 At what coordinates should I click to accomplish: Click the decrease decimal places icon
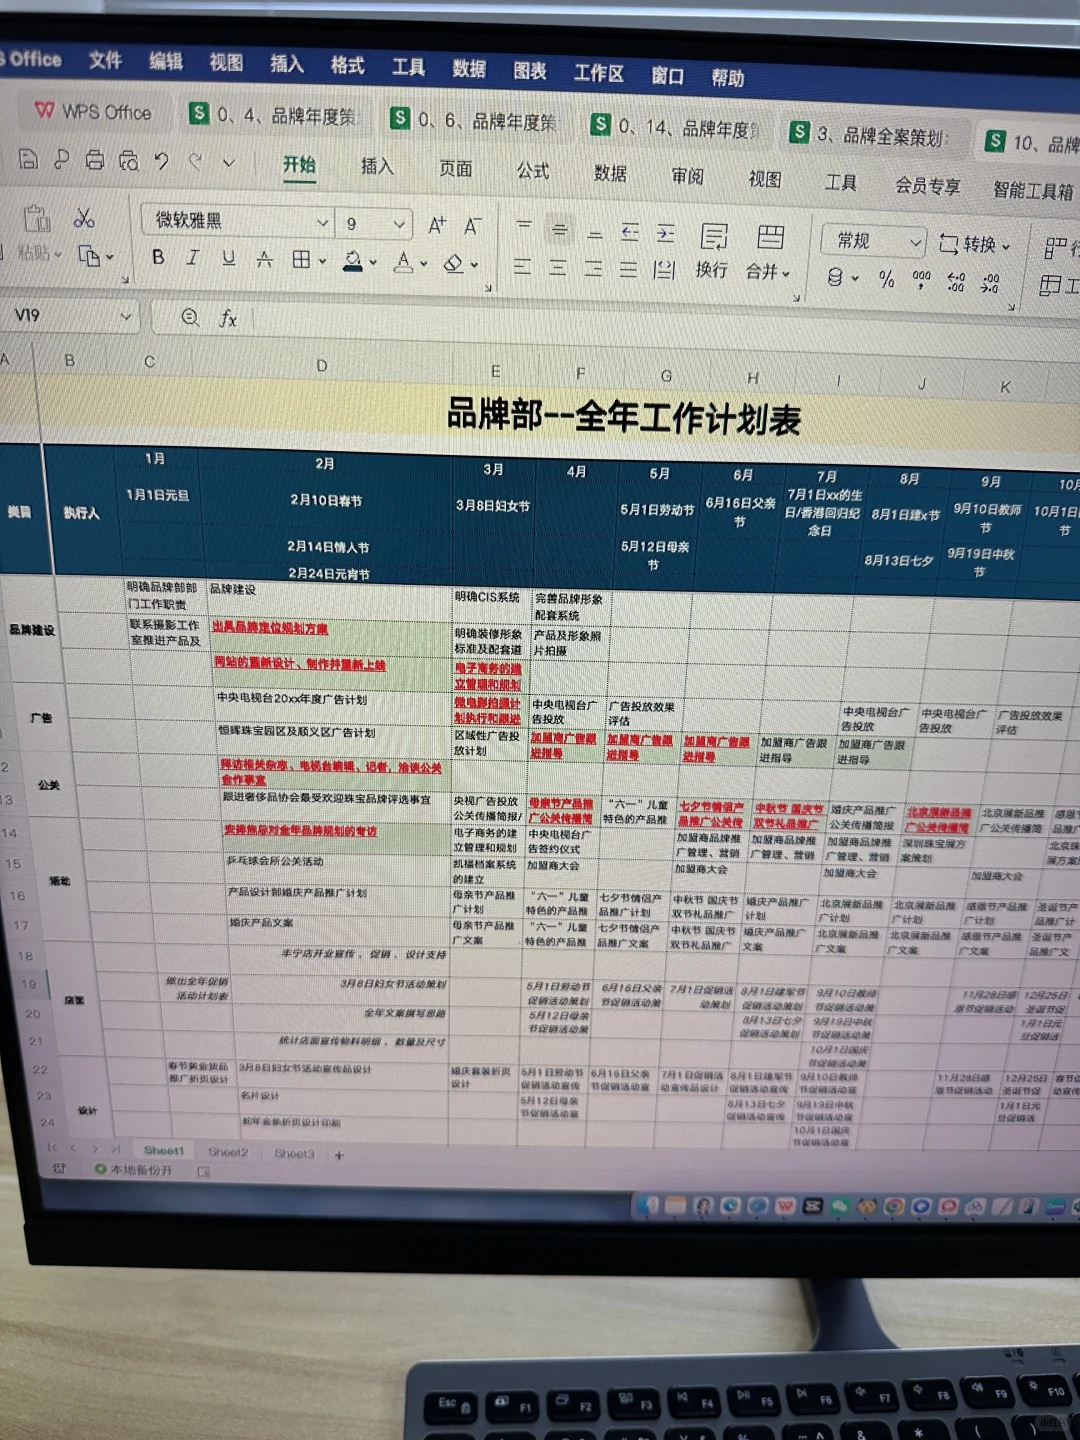click(x=990, y=284)
